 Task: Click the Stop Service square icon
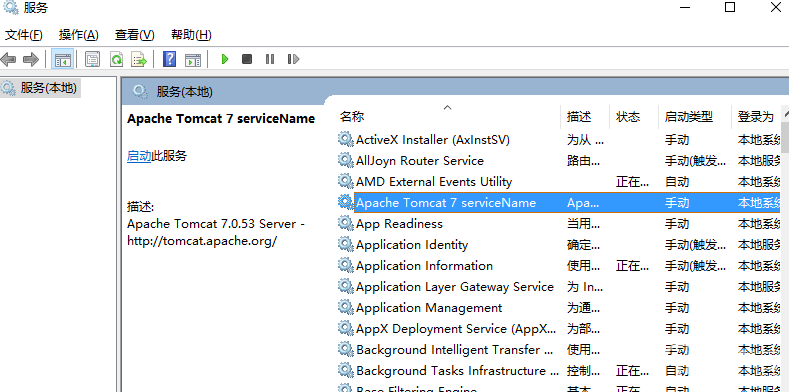click(x=247, y=59)
